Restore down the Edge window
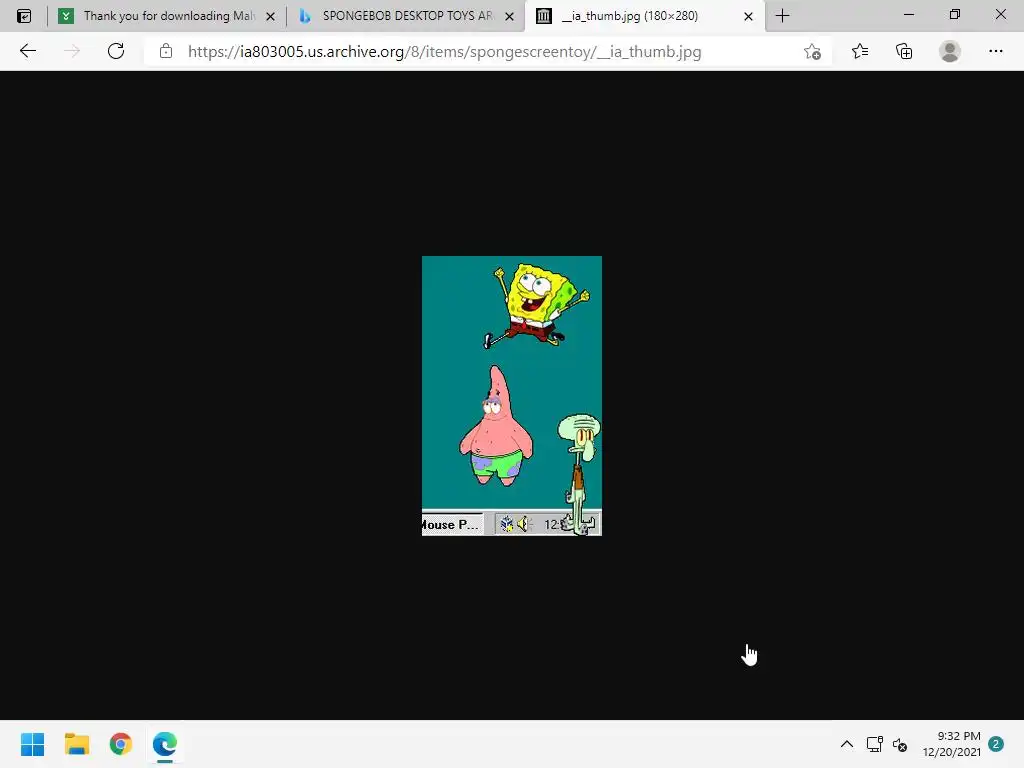The image size is (1024, 768). 955,14
